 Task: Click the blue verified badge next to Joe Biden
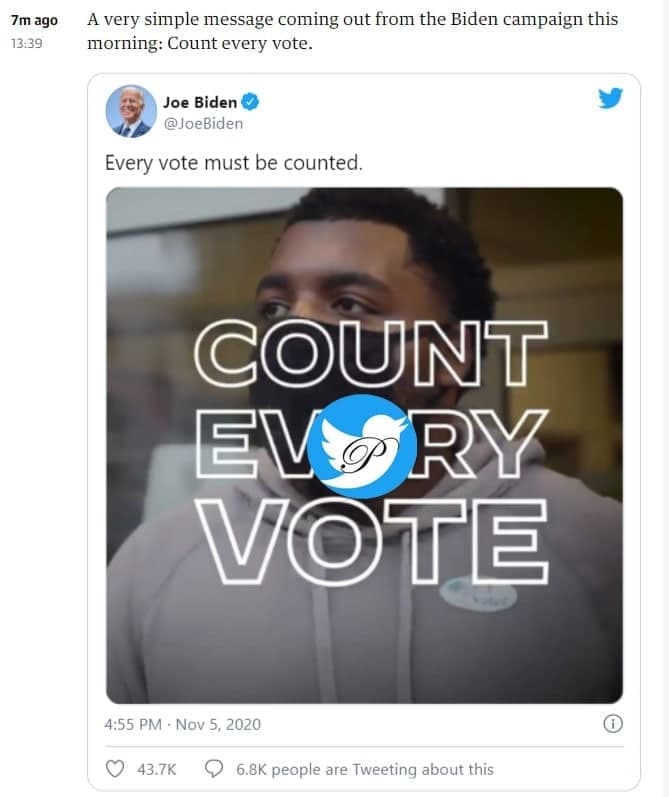pos(254,102)
